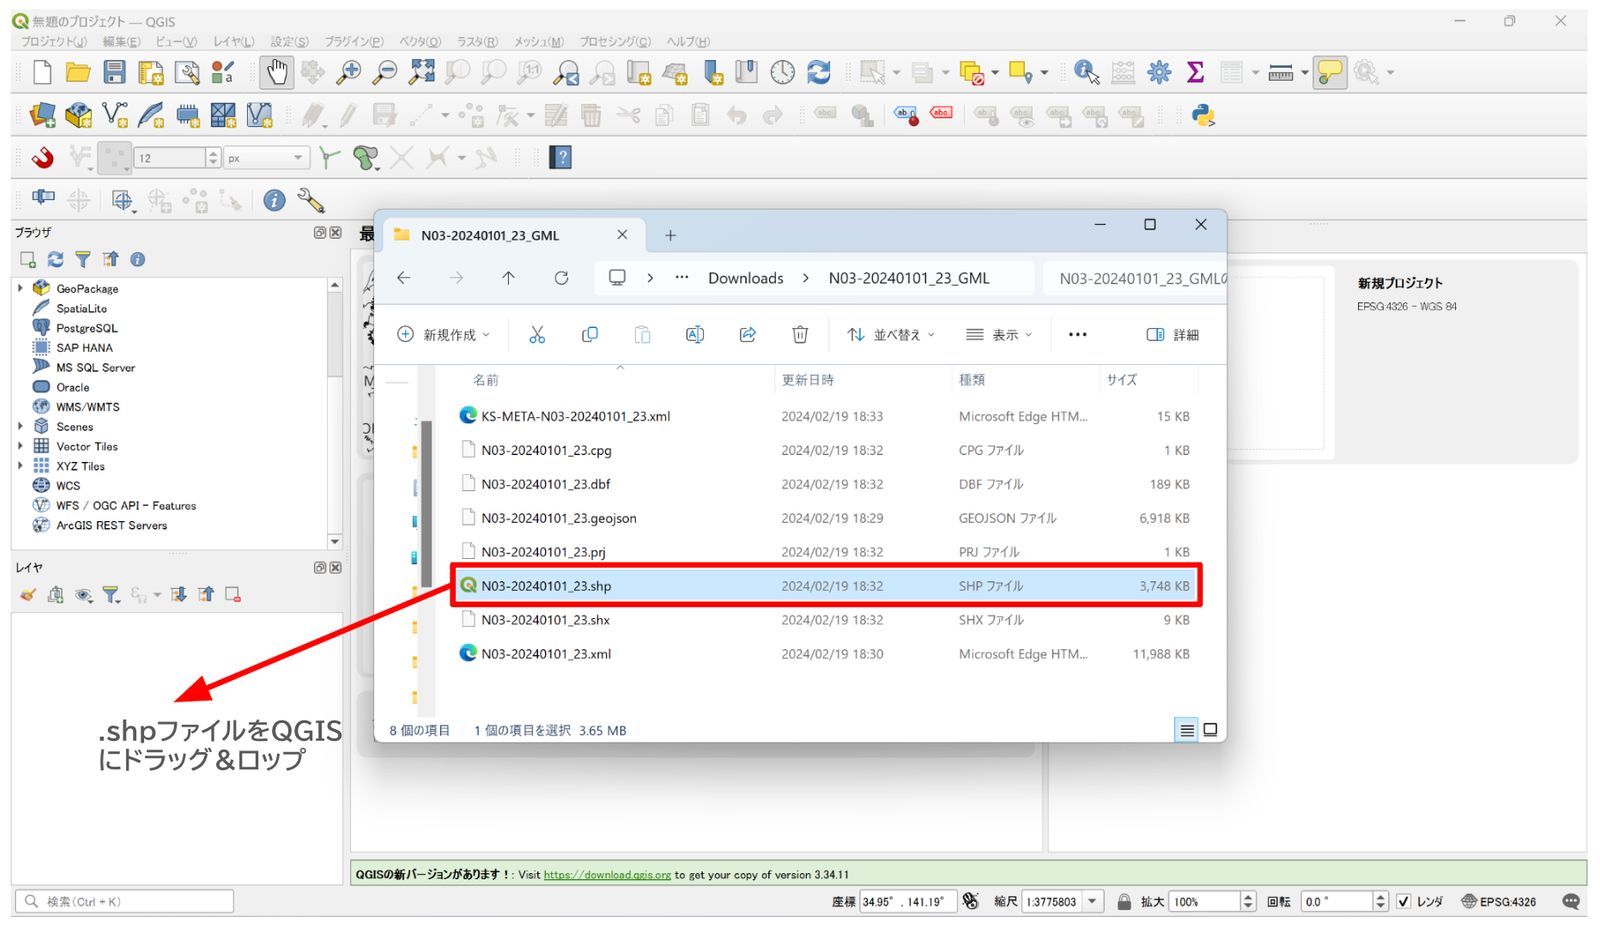Image resolution: width=1600 pixels, height=929 pixels.
Task: Expand the GeoPackage node in Browser
Action: point(20,288)
